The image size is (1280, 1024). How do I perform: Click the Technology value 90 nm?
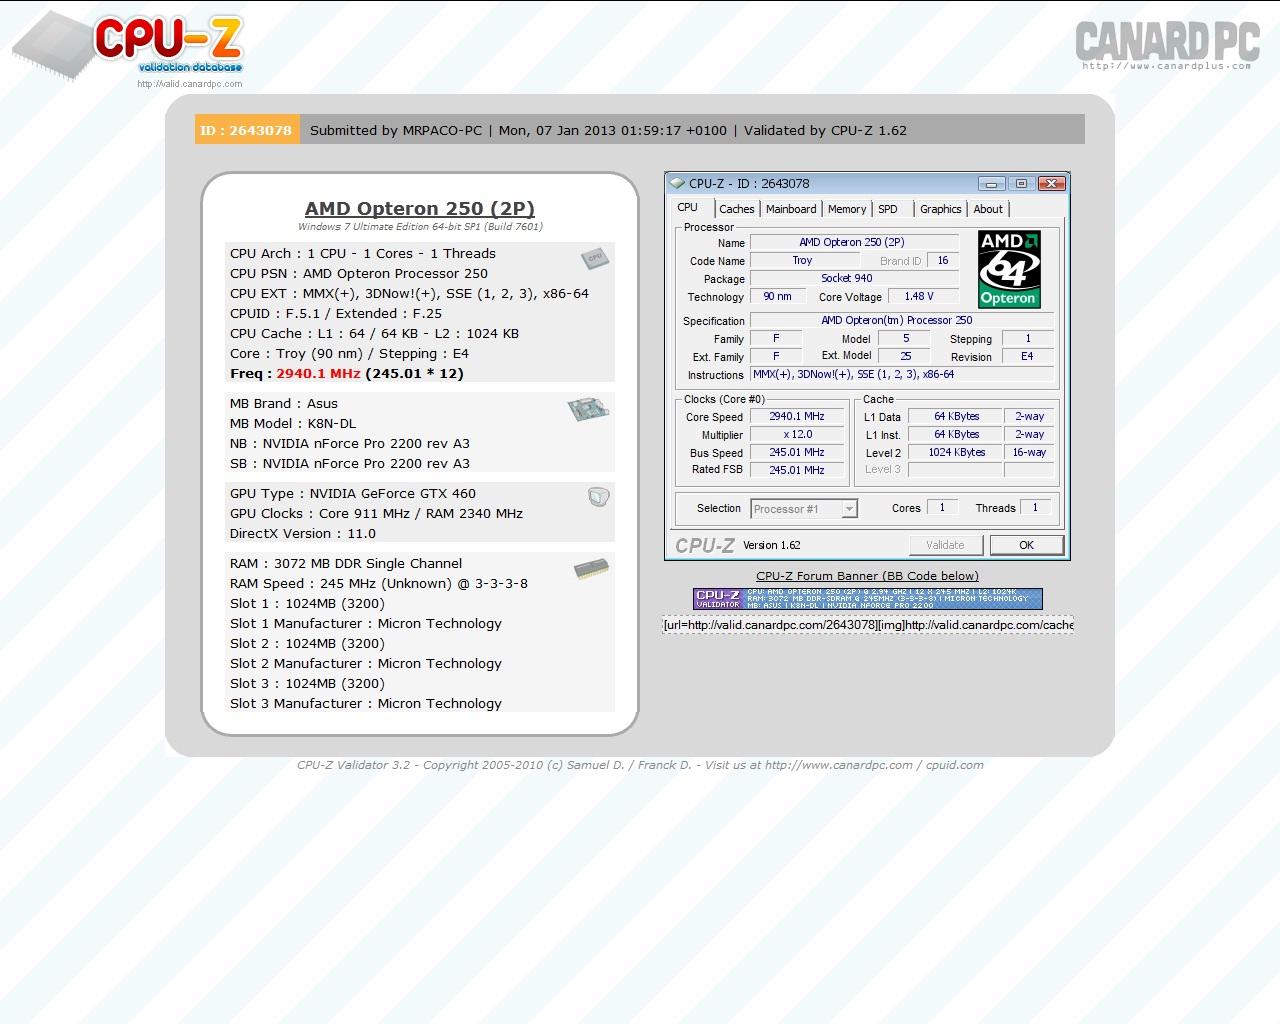tap(777, 296)
